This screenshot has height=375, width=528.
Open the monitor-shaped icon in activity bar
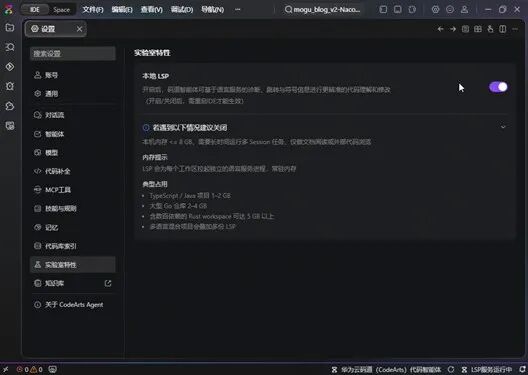[x=10, y=126]
